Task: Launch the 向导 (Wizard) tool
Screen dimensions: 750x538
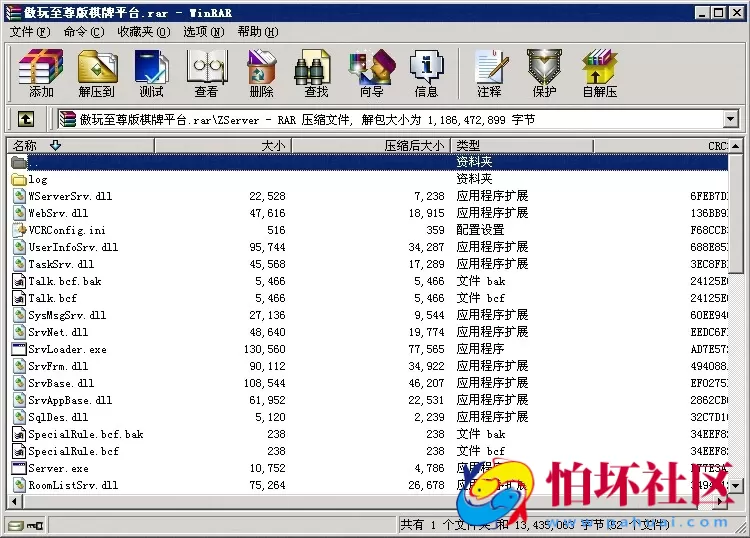Action: click(372, 73)
